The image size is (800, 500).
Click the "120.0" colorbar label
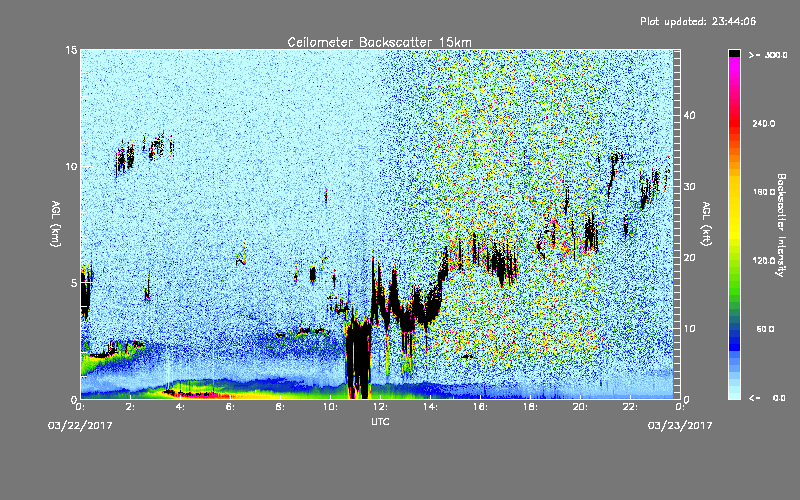pos(764,261)
